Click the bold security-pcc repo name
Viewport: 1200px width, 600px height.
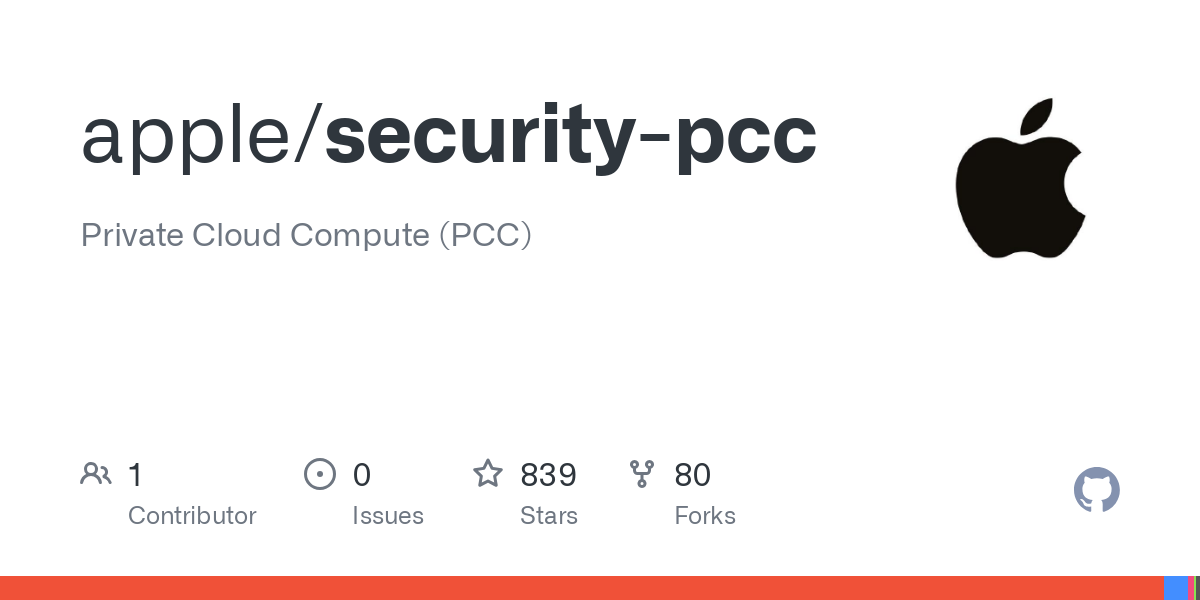tap(571, 137)
